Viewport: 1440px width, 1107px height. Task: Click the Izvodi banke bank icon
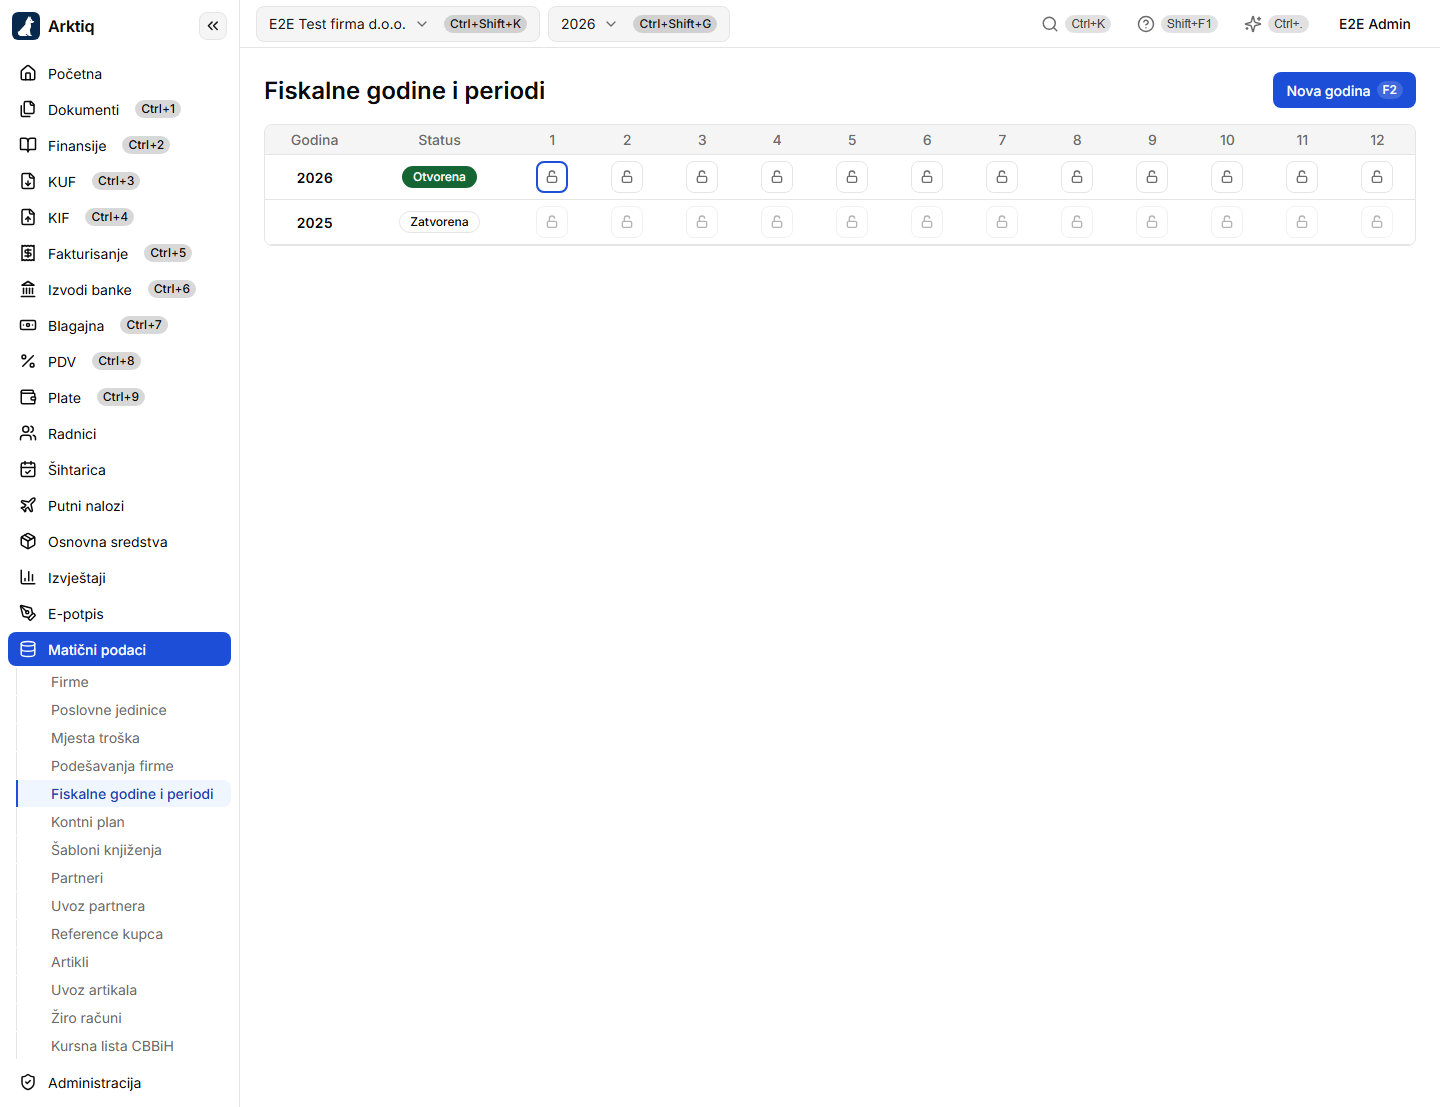[28, 289]
